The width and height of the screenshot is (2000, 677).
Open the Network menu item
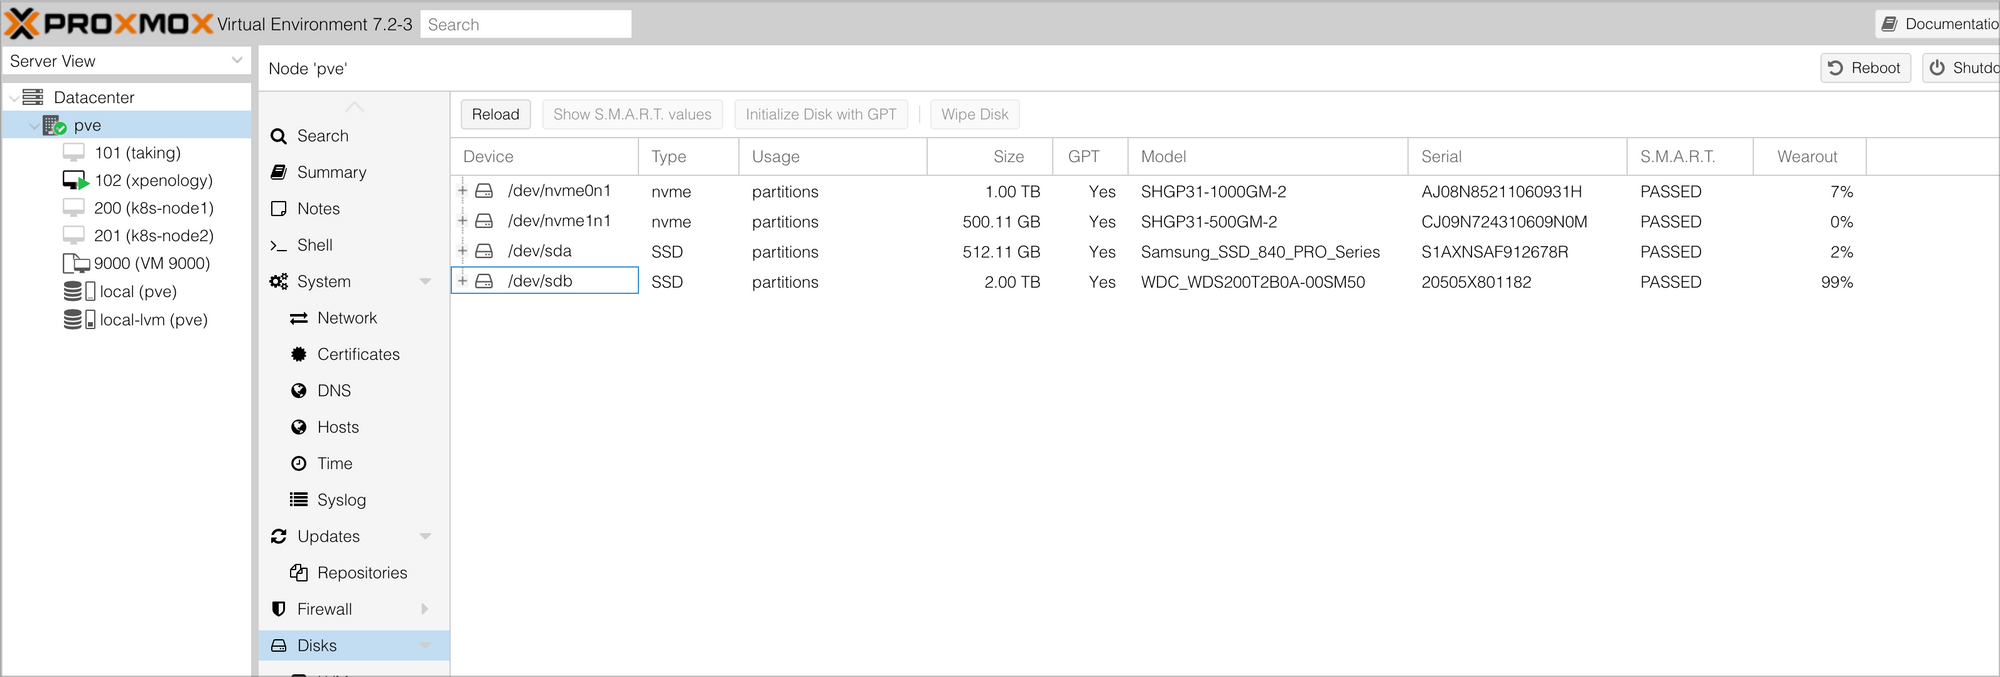tap(354, 318)
